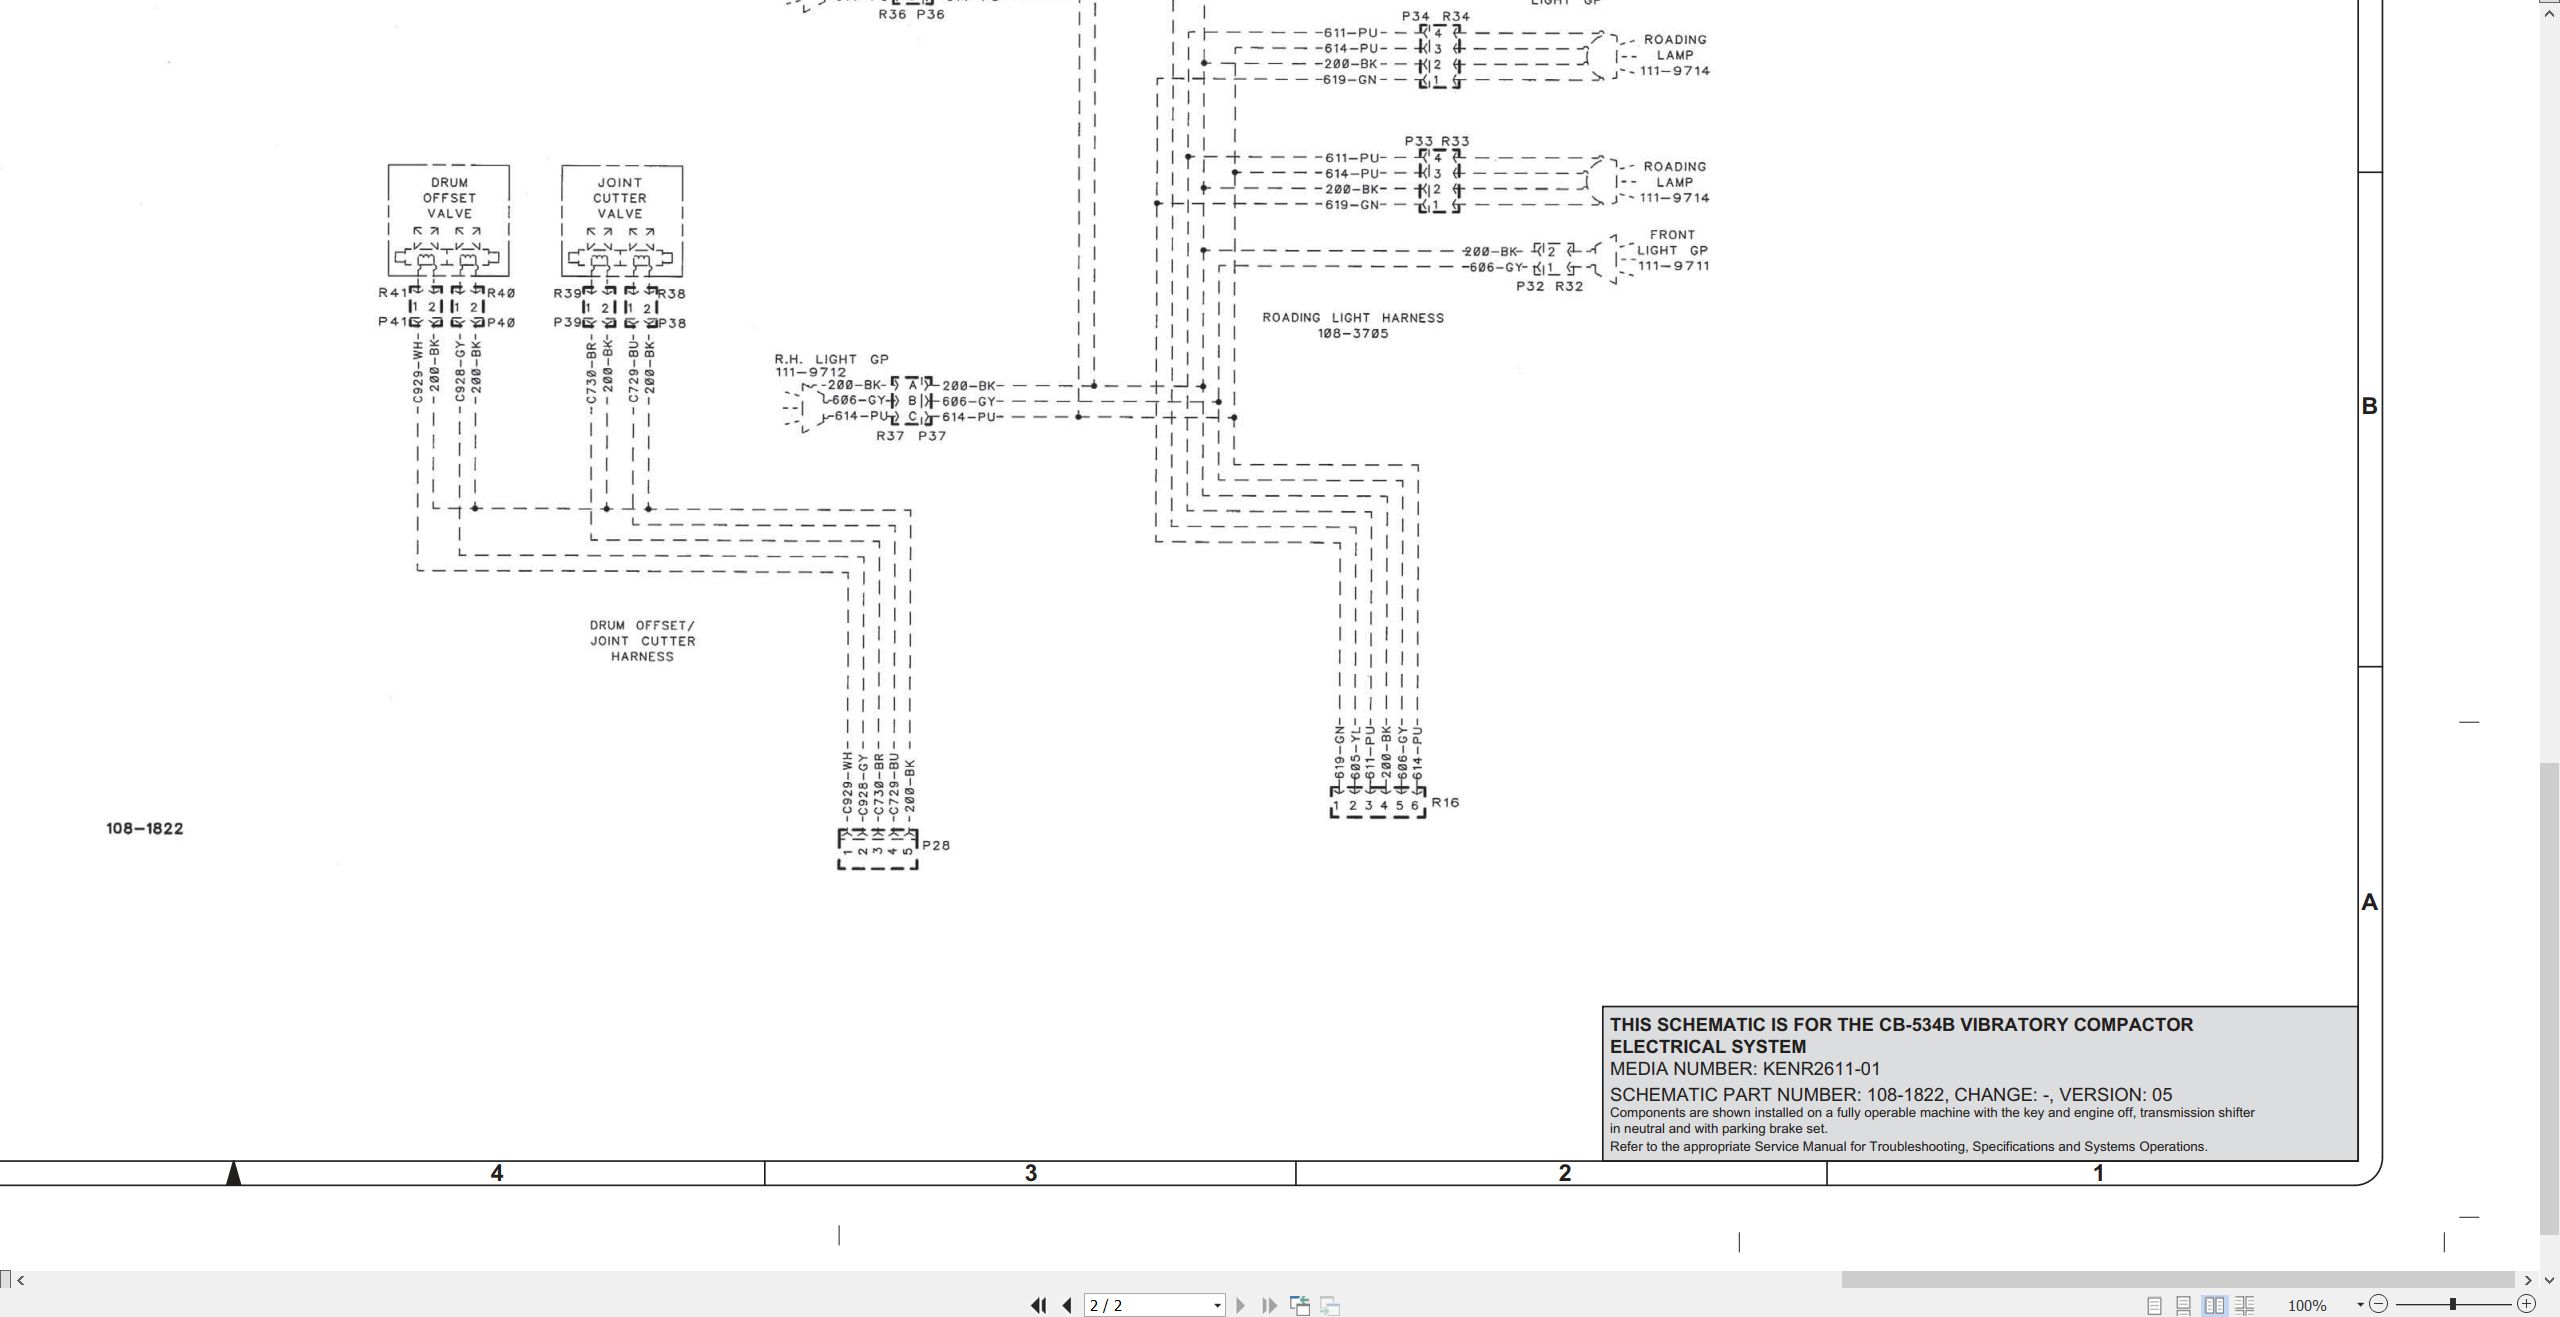2560x1317 pixels.
Task: Switch to single page view
Action: pos(2154,1305)
